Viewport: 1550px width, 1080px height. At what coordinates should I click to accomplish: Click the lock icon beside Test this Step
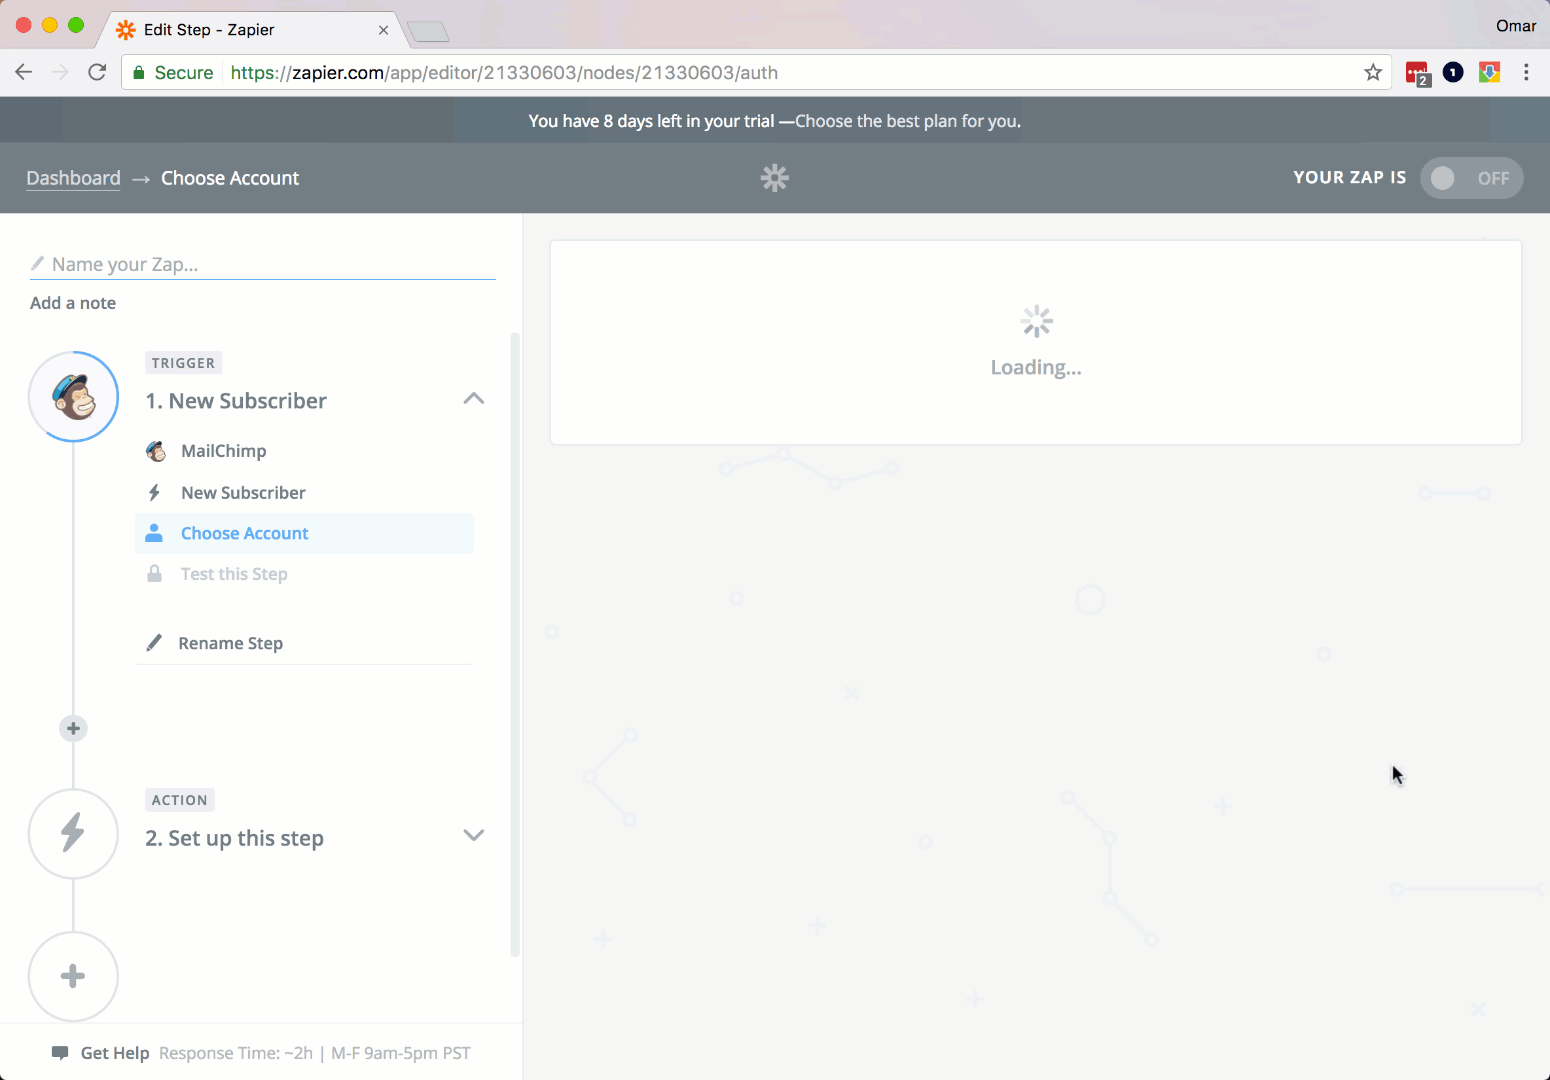(154, 574)
